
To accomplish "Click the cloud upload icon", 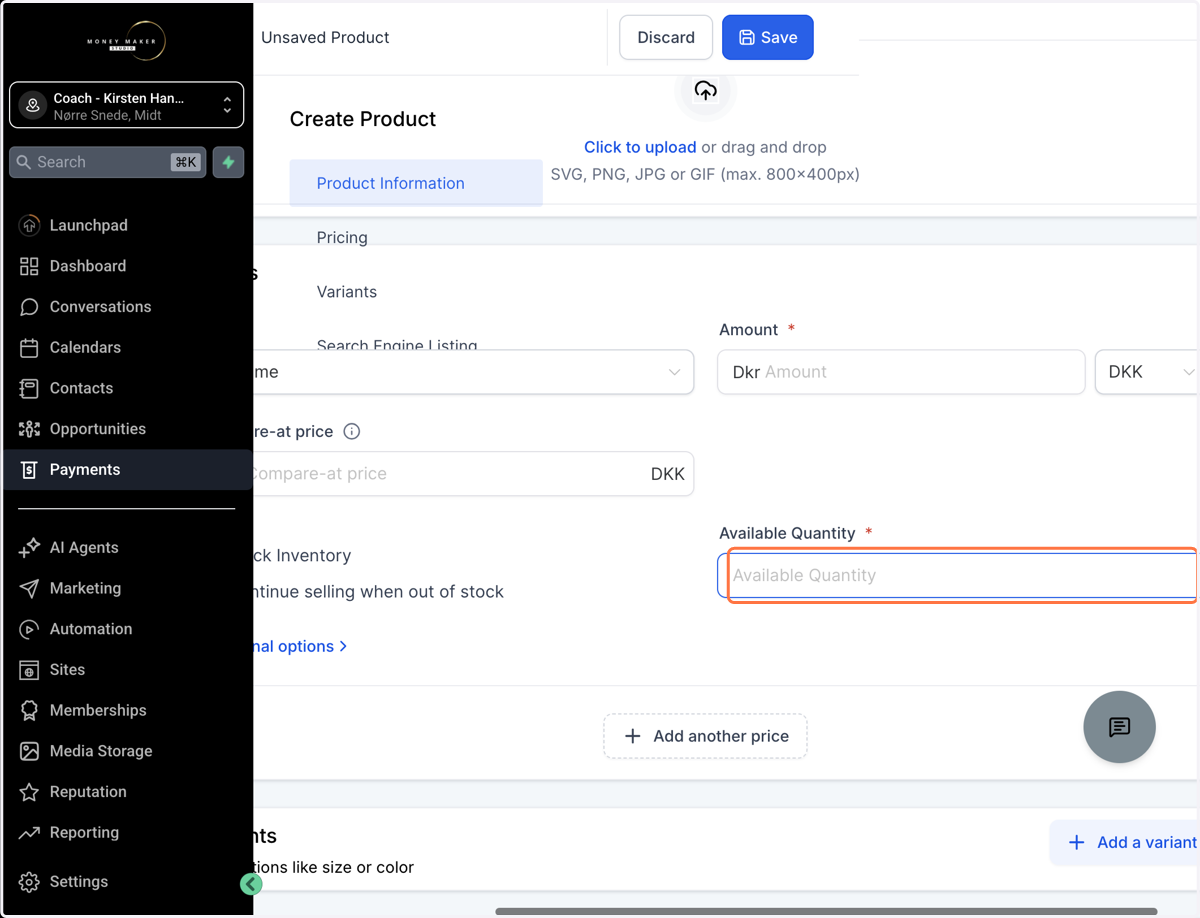I will [706, 91].
